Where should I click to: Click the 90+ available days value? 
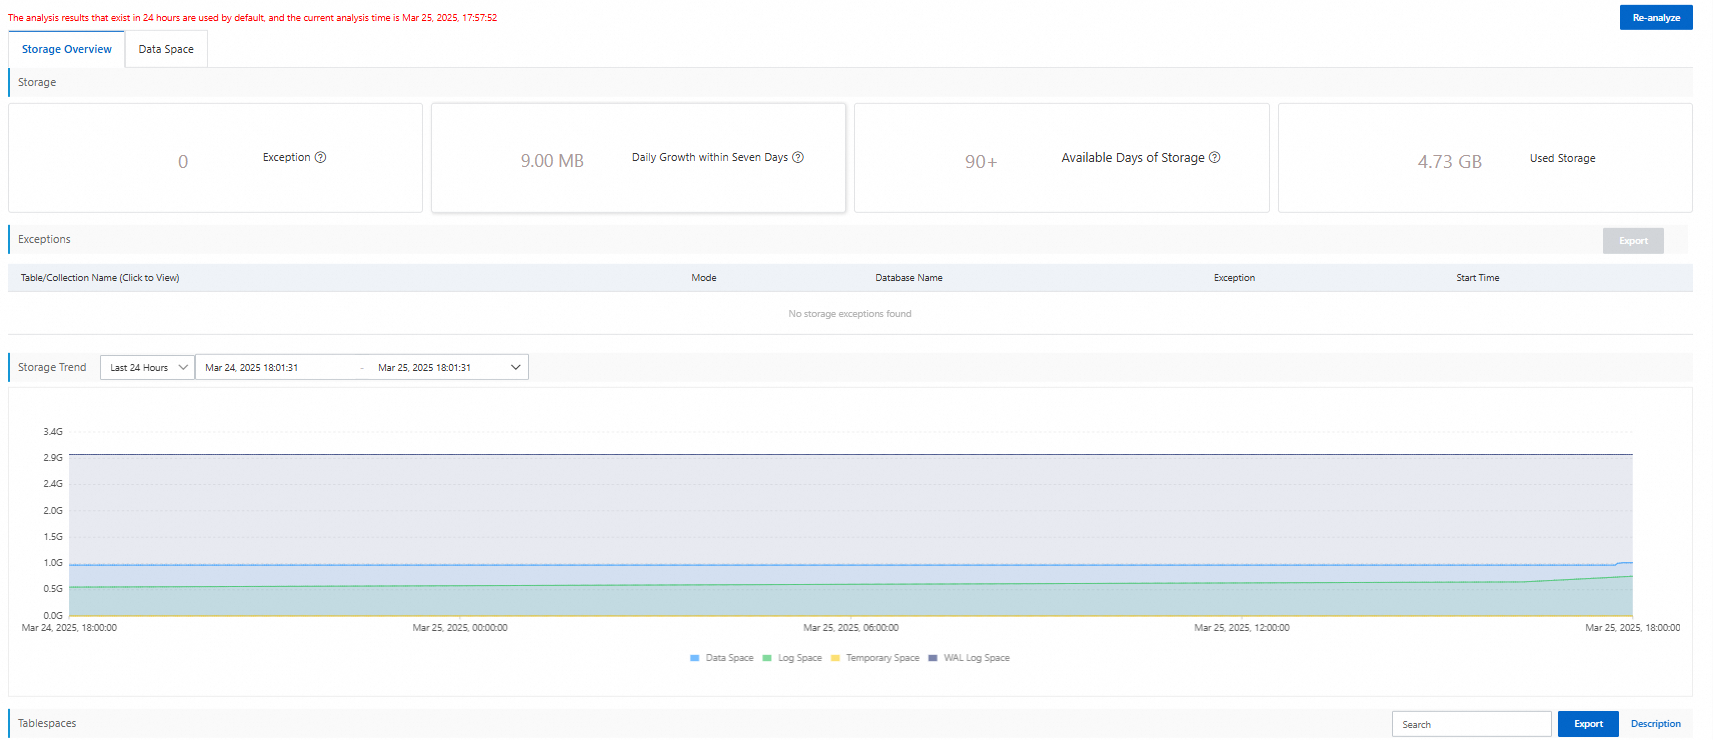(x=981, y=162)
